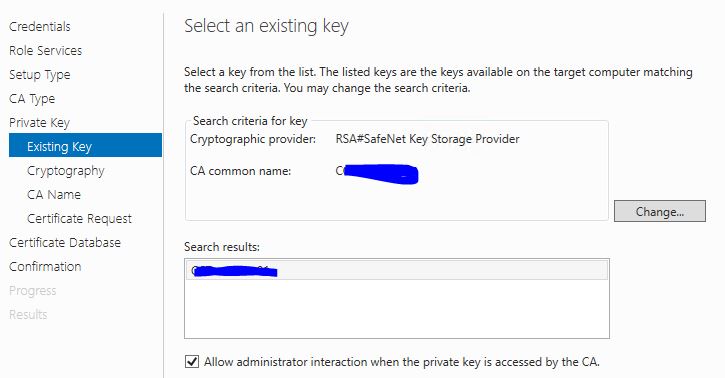Click empty area of Search results list
This screenshot has height=378, width=725.
(397, 309)
